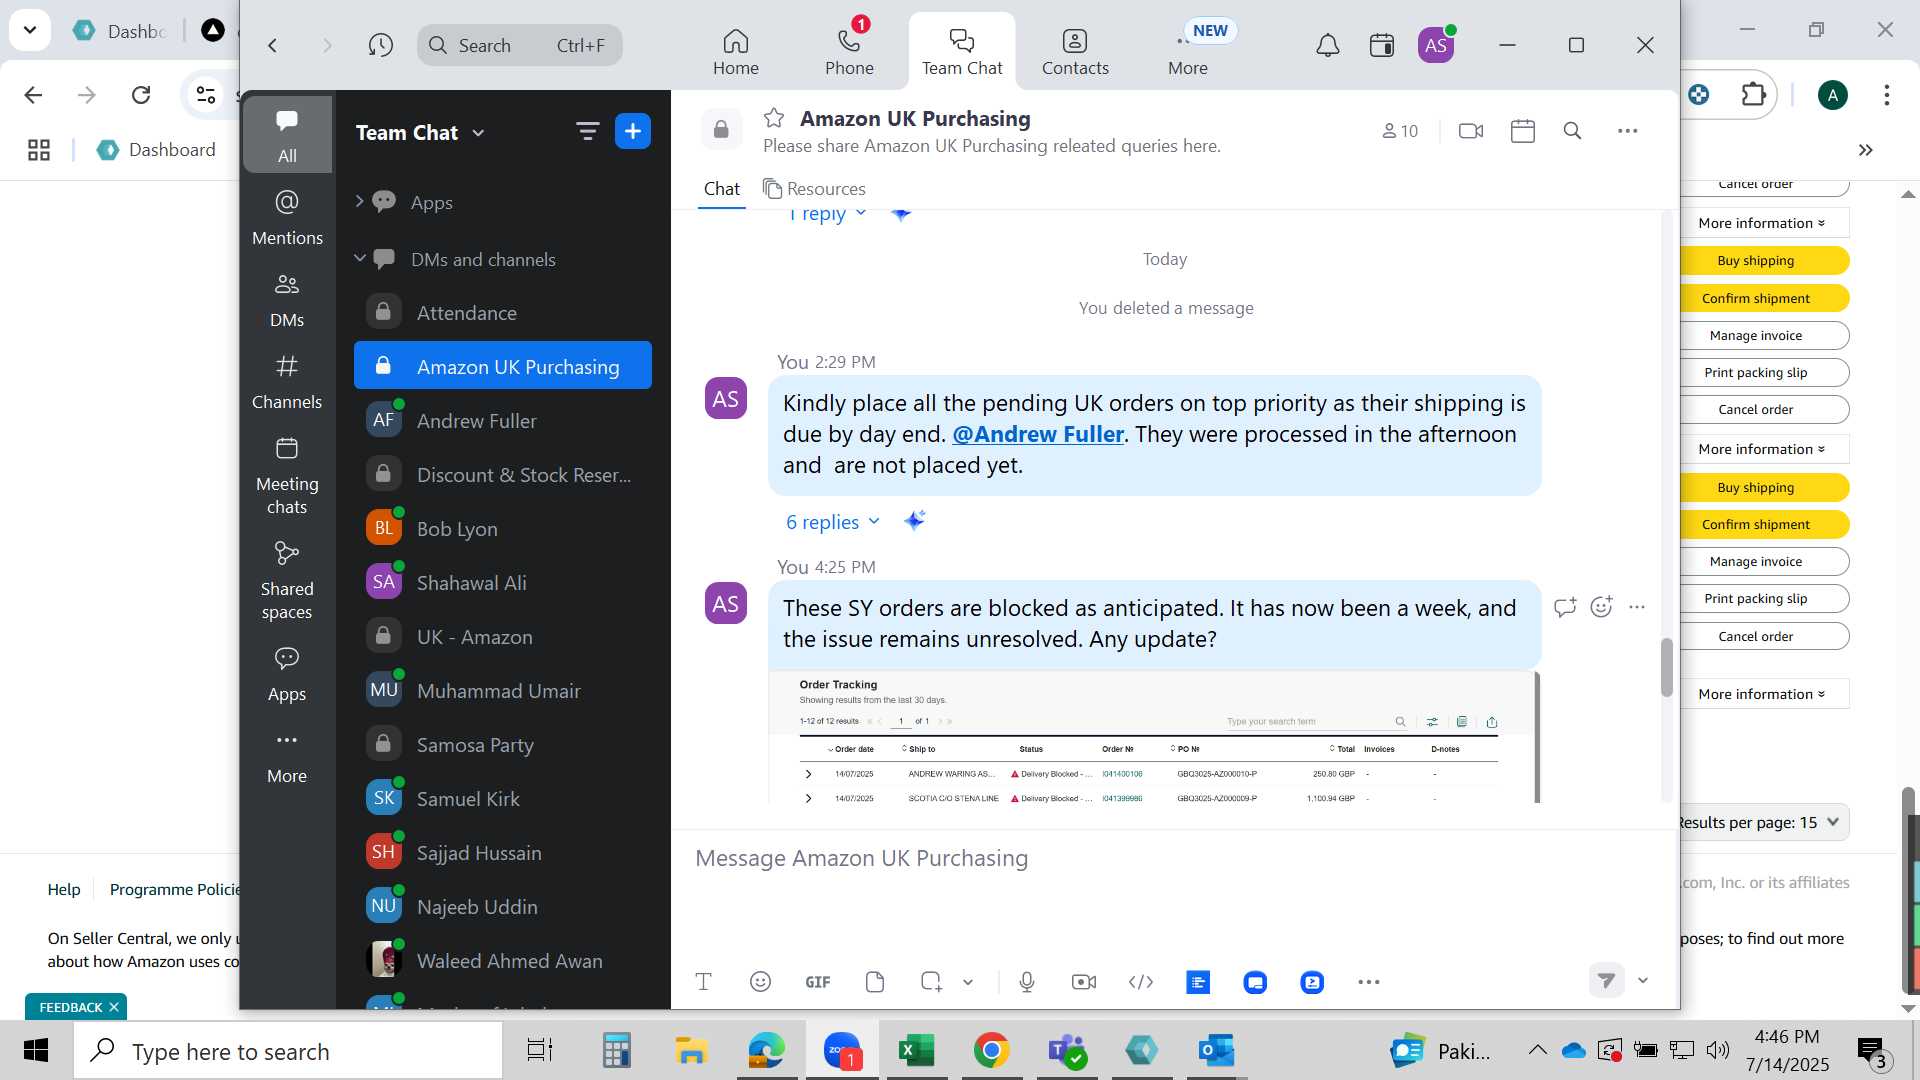
Task: Open Meeting chats in the sidebar
Action: [287, 475]
